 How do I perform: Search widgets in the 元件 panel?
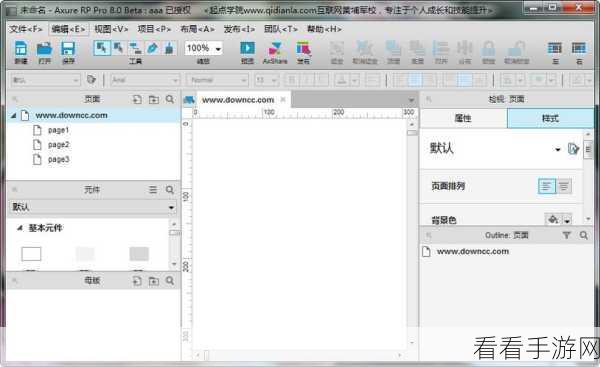click(170, 190)
